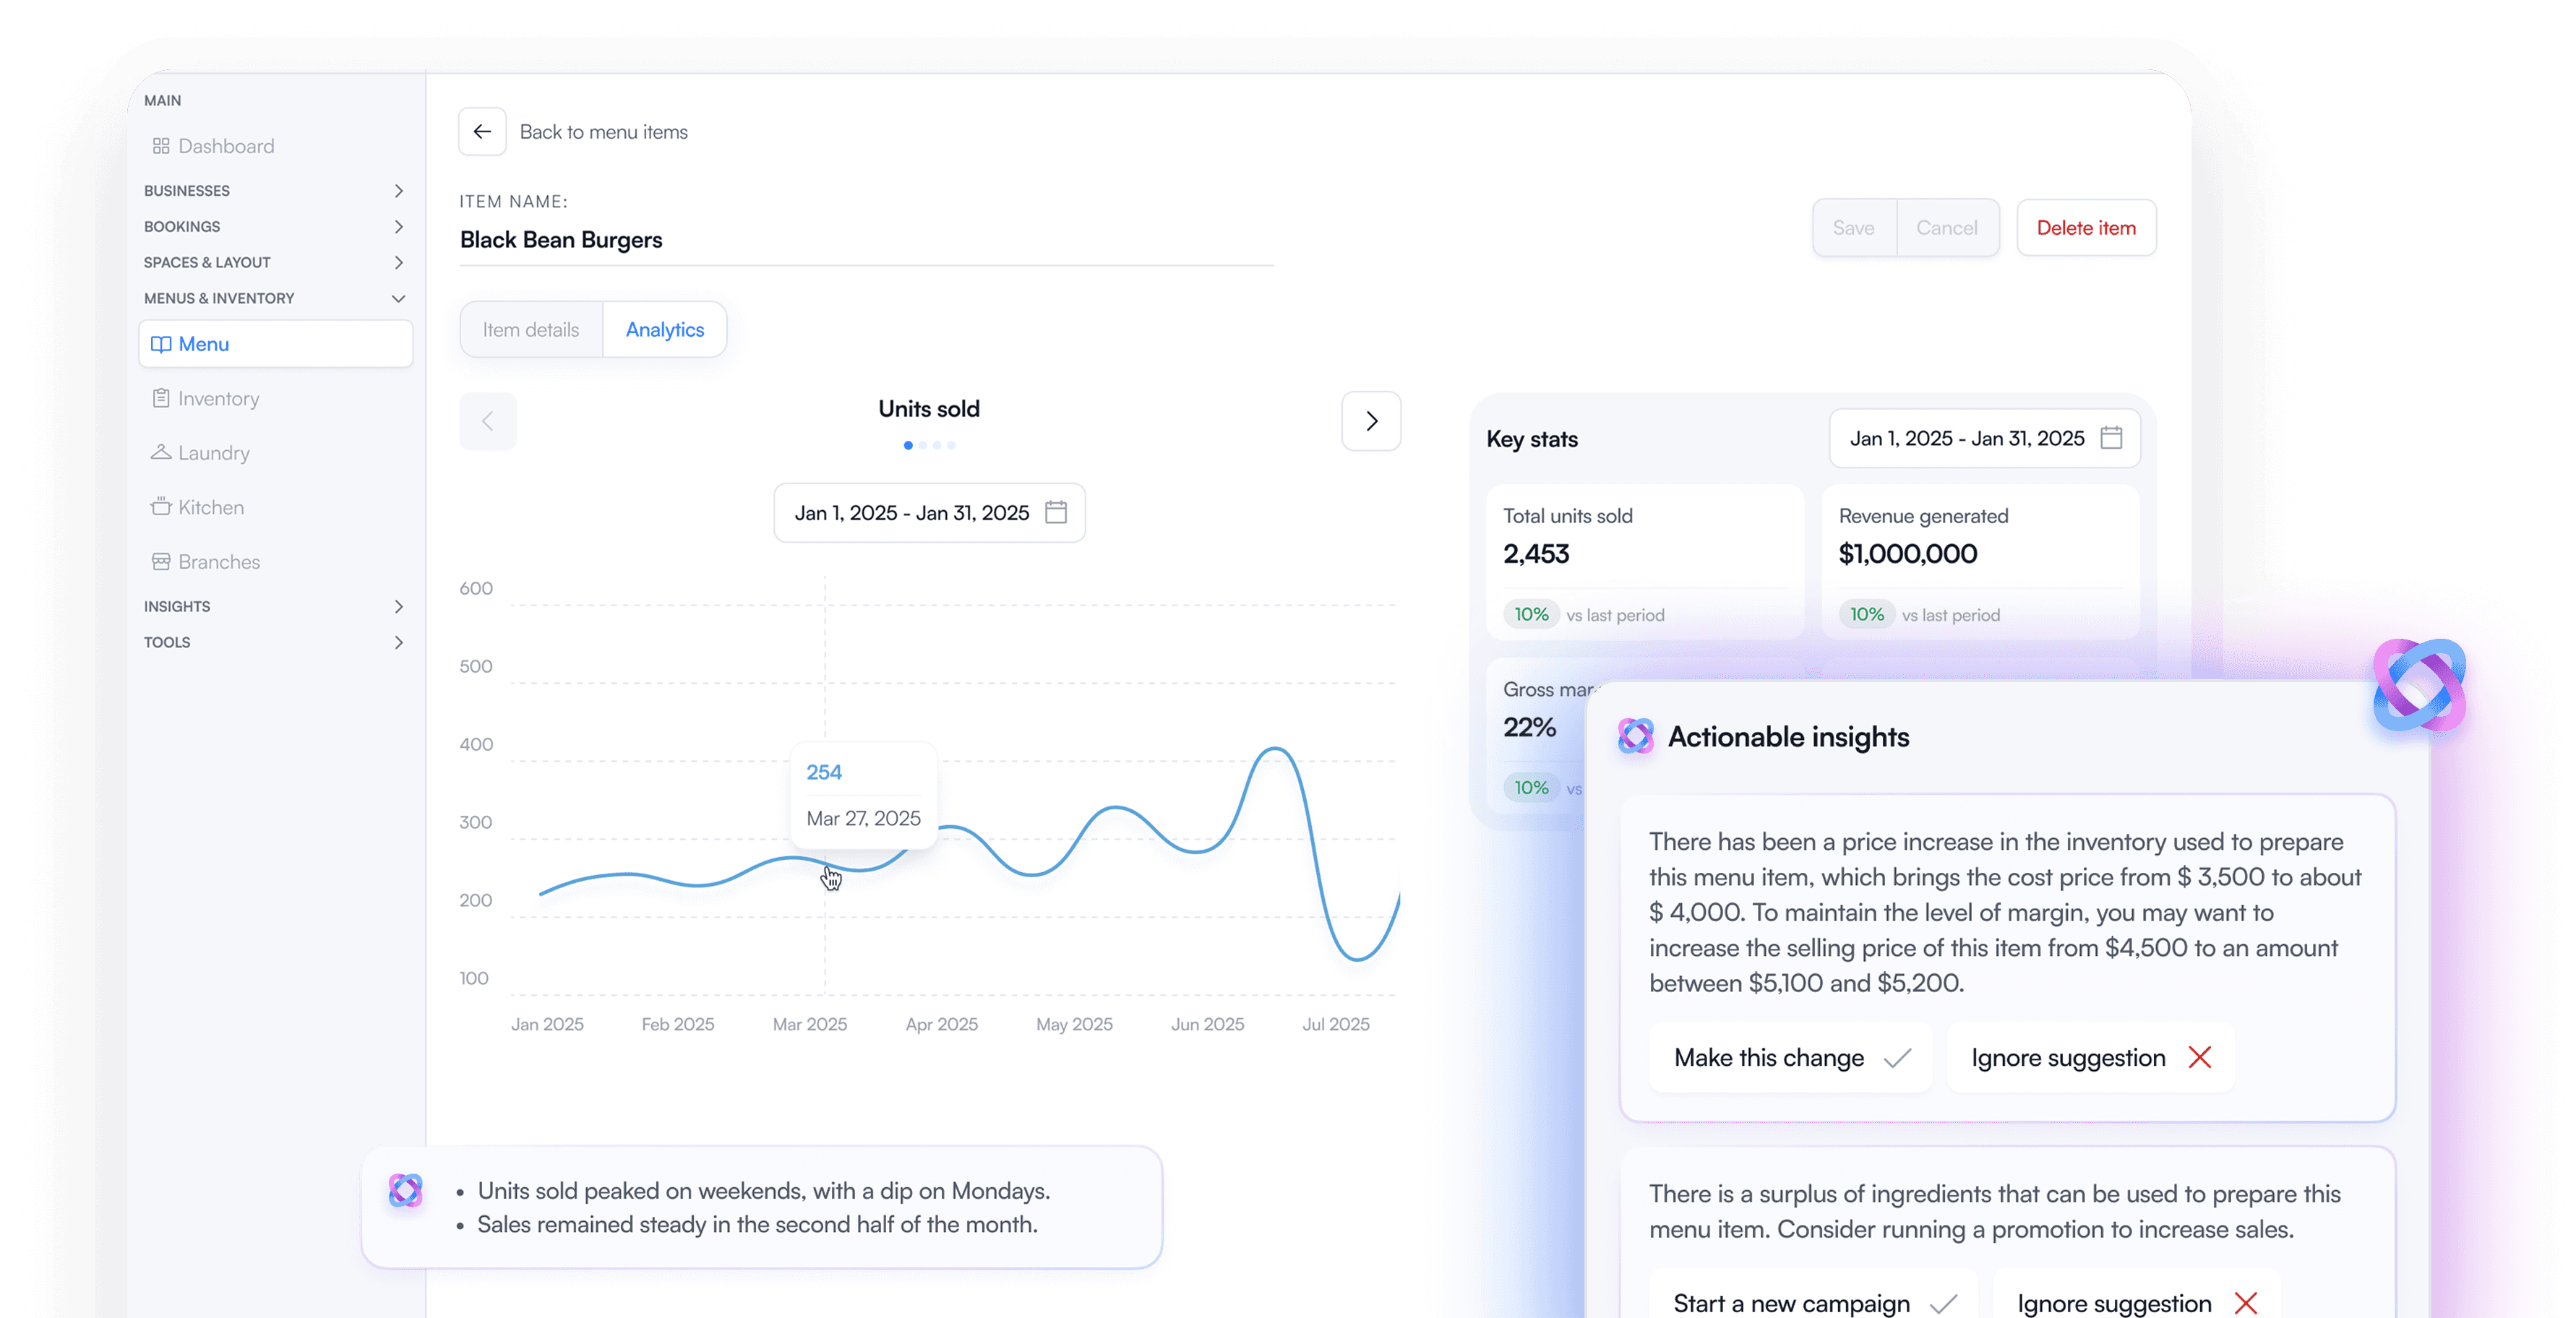
Task: Open Laundry from the sidebar
Action: (x=200, y=453)
